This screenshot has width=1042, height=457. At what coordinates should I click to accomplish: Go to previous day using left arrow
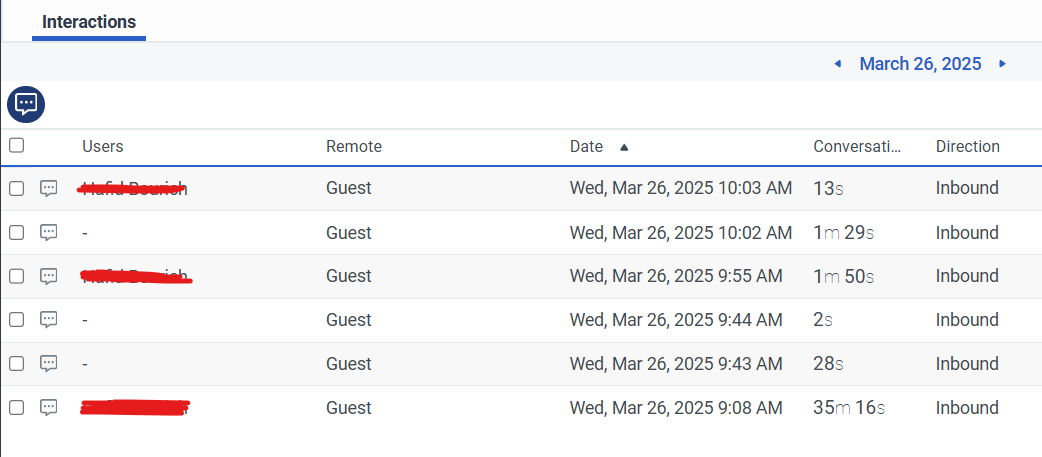click(838, 64)
